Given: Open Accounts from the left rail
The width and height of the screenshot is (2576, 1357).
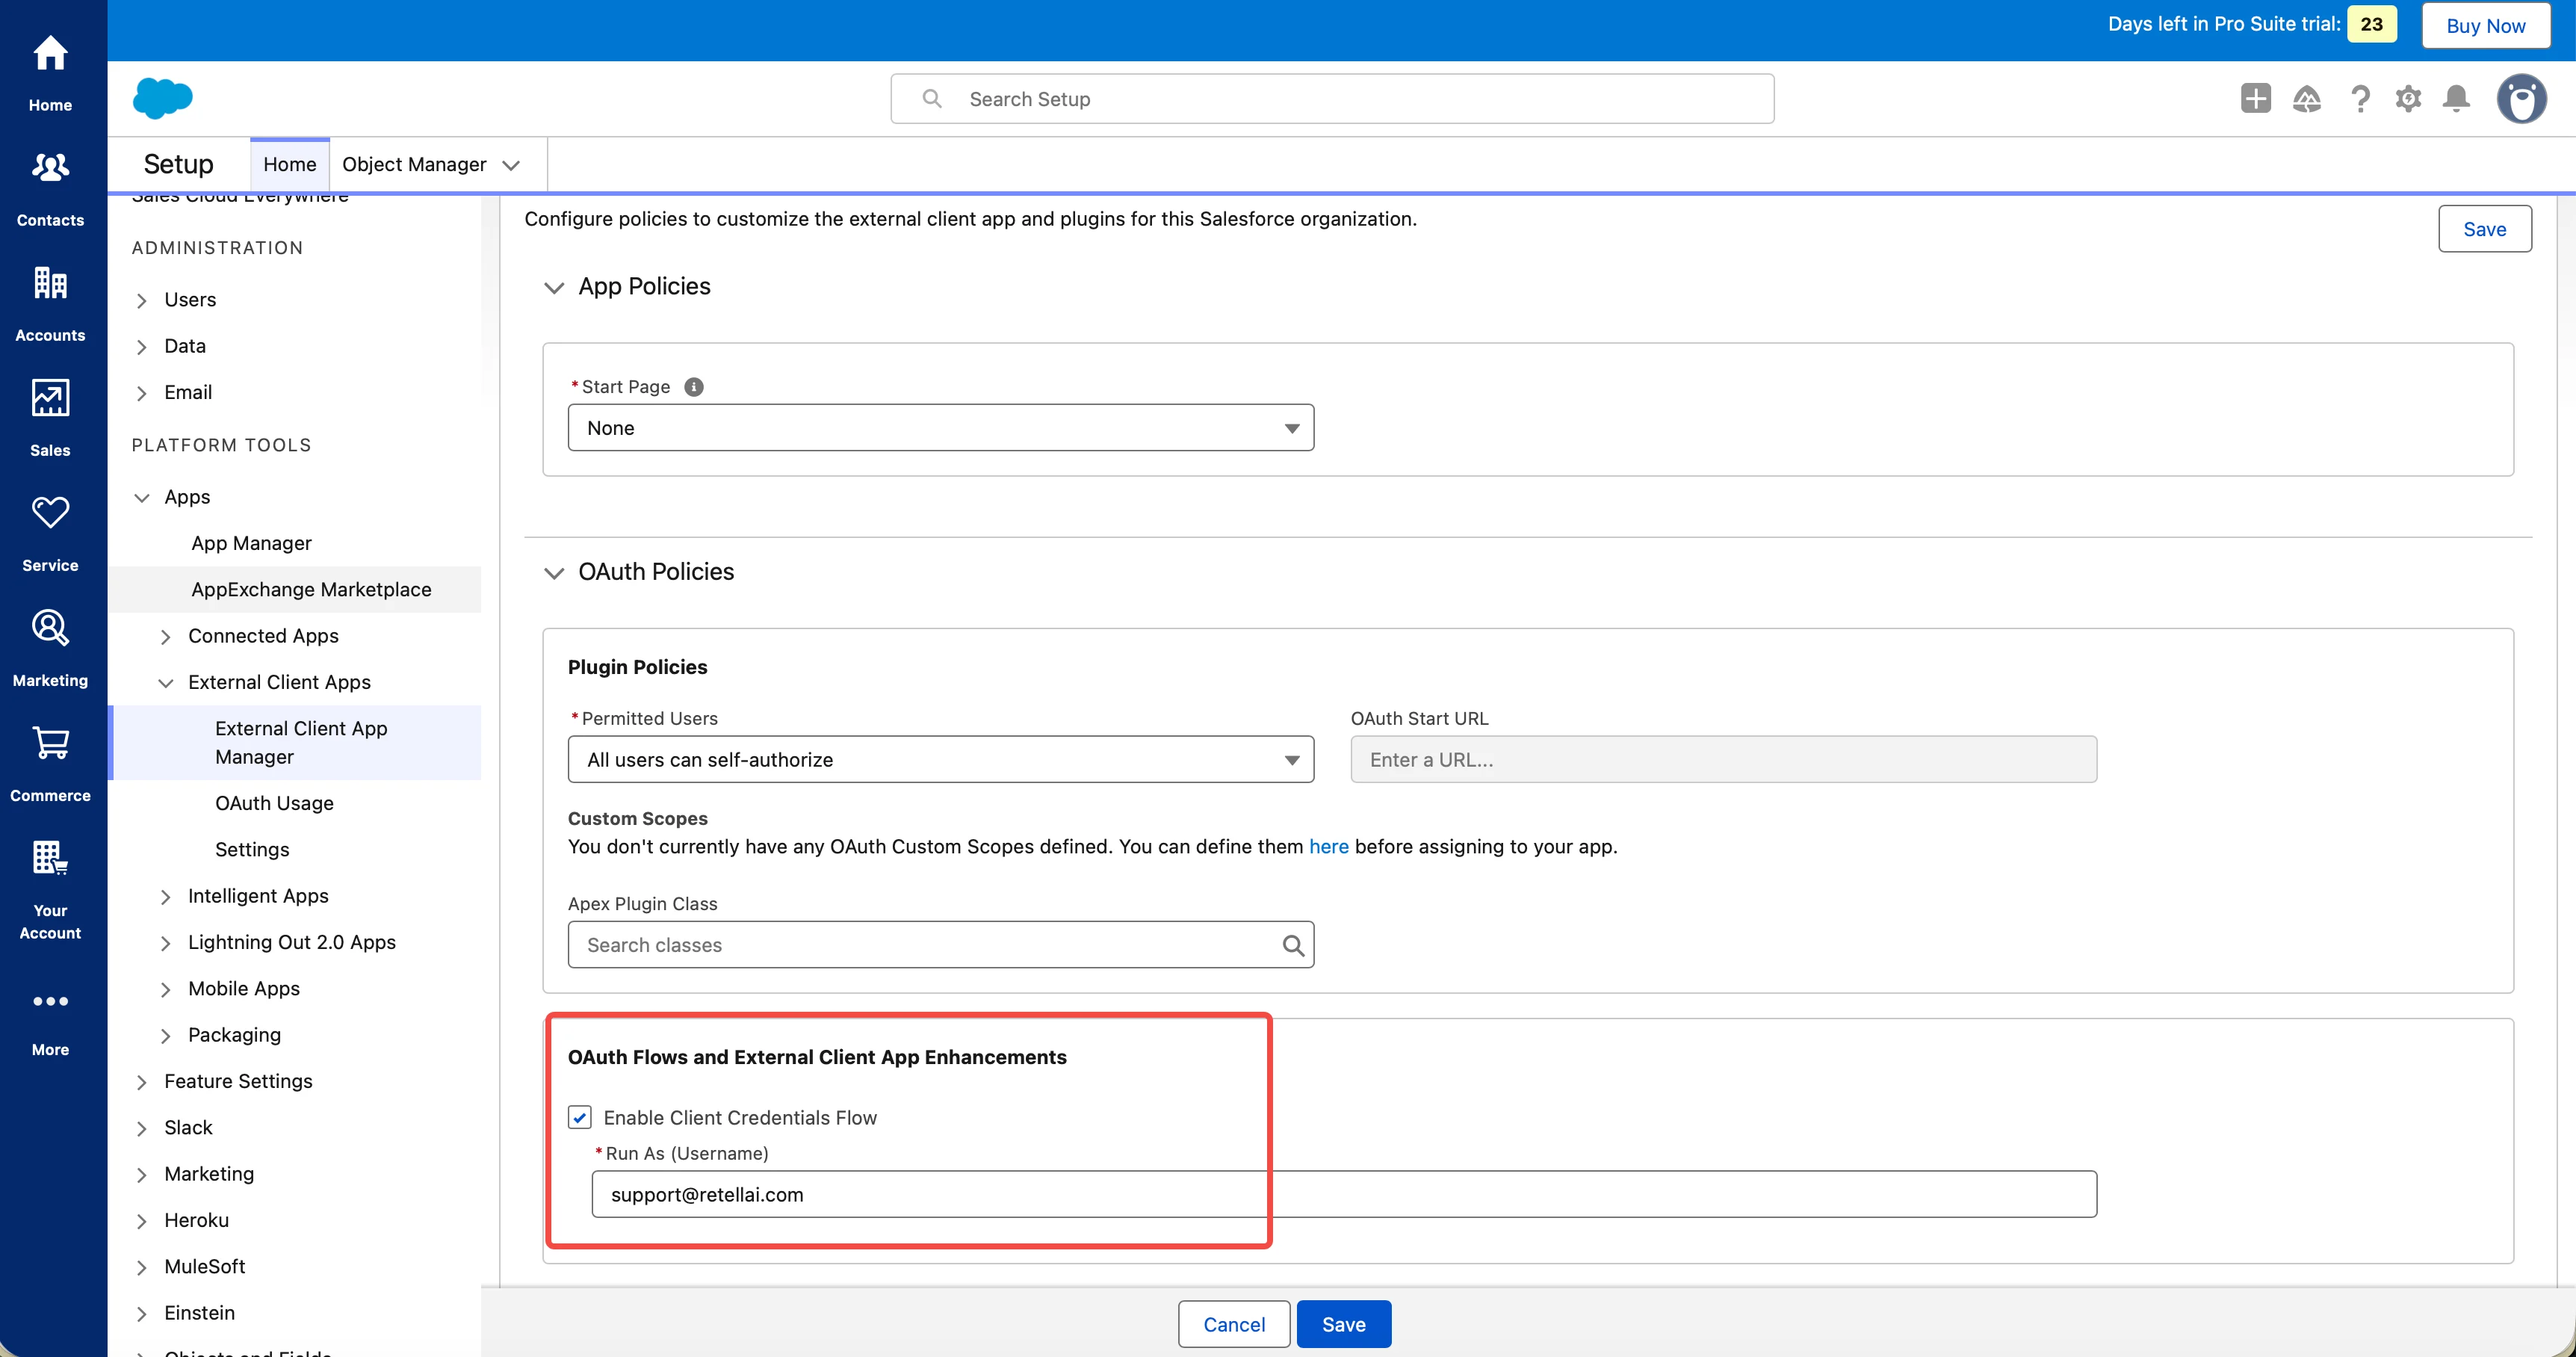Looking at the screenshot, I should (x=50, y=303).
